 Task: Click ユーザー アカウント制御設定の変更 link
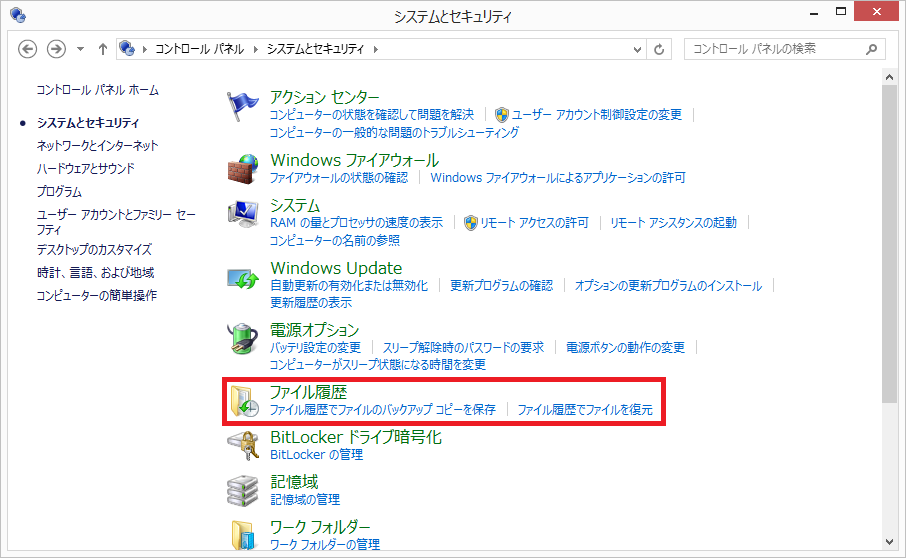pos(597,115)
